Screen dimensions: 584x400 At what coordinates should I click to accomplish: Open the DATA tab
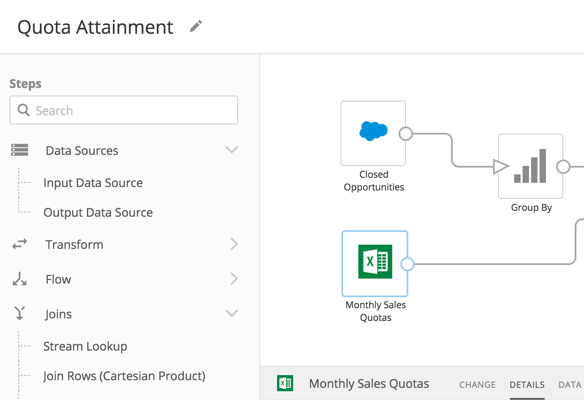point(570,384)
